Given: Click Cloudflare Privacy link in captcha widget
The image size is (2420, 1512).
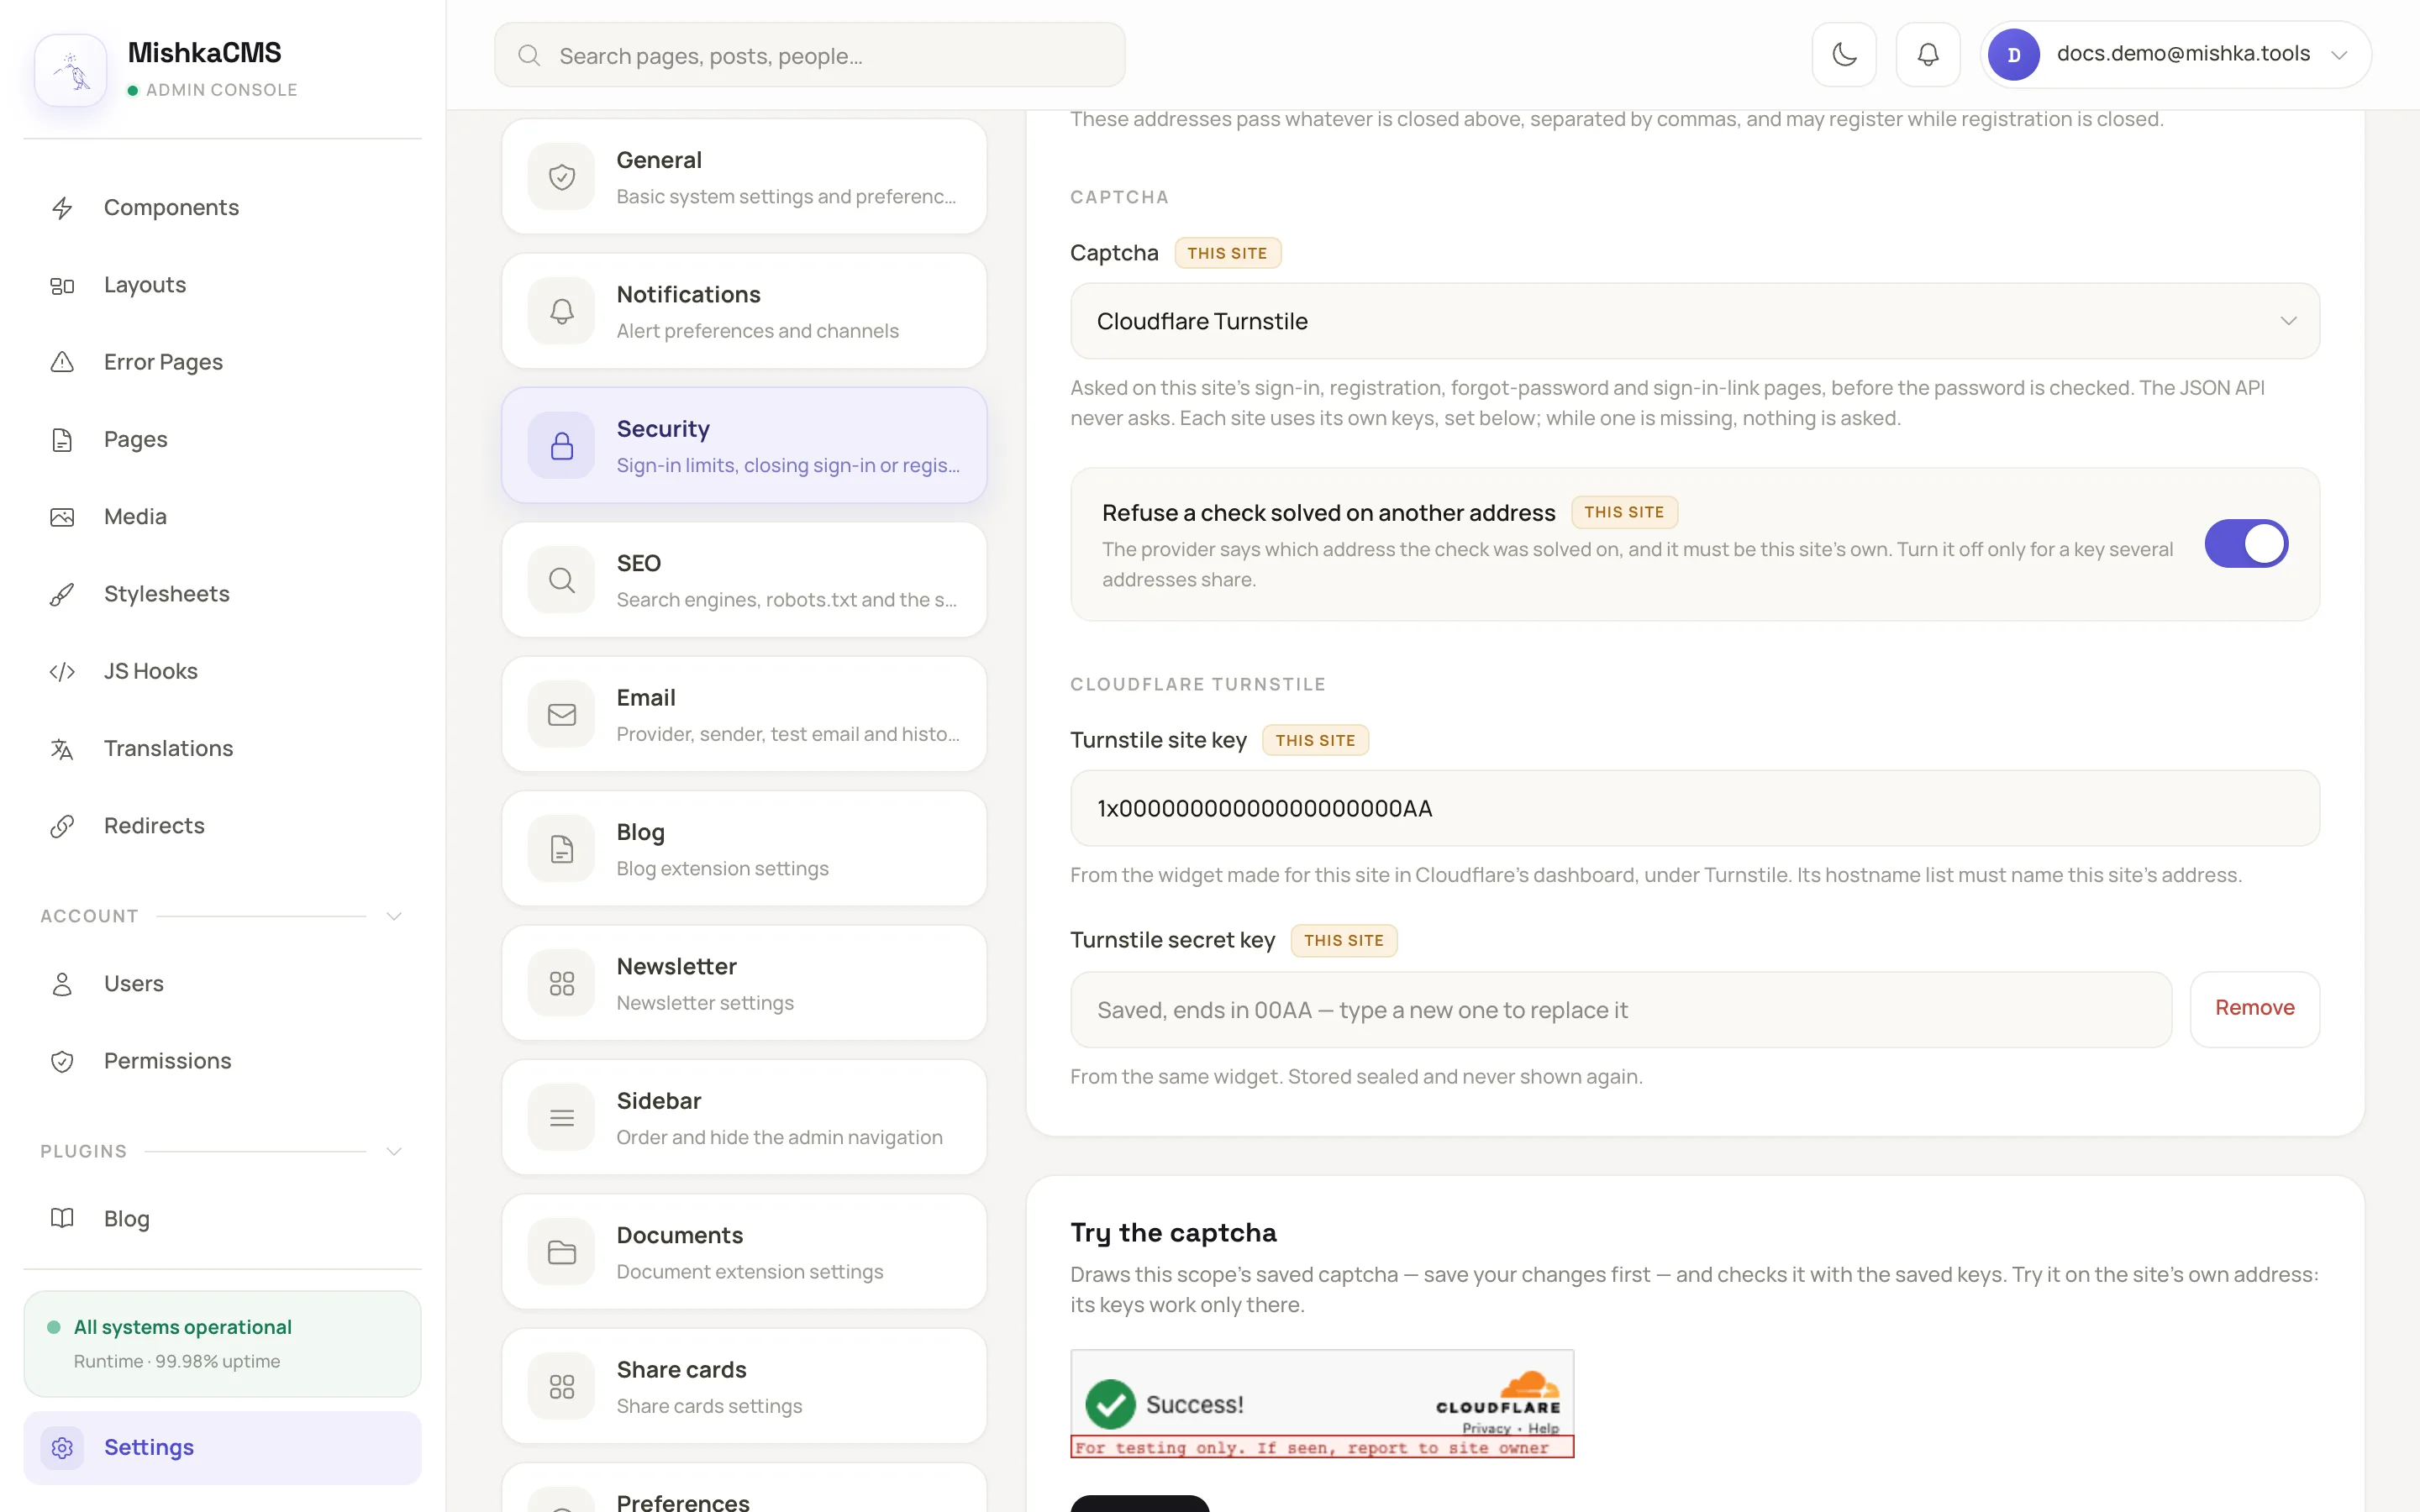Looking at the screenshot, I should (1486, 1428).
